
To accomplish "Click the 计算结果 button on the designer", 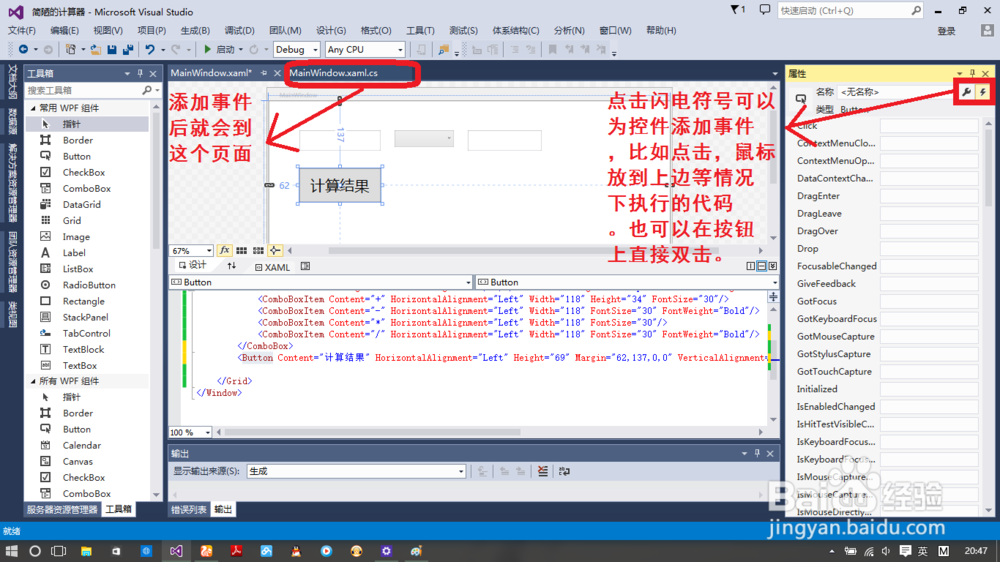I will (x=340, y=186).
